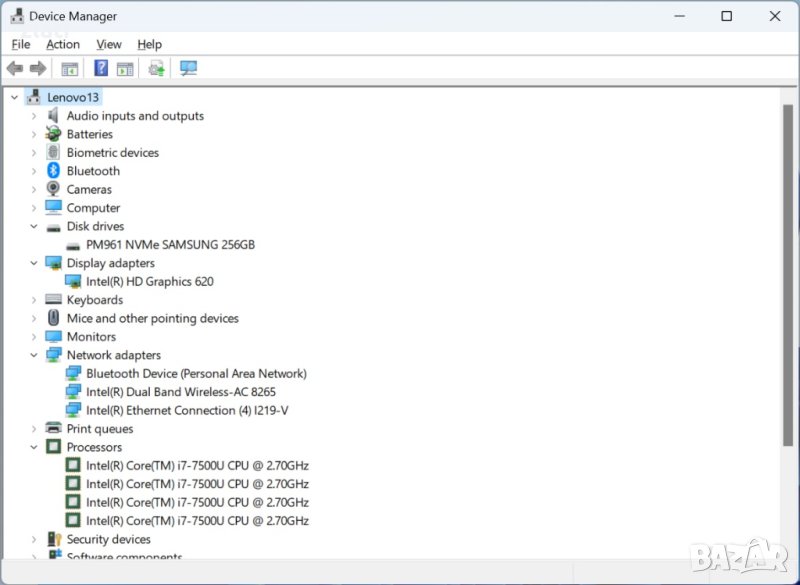Select the Cameras category icon
The image size is (800, 585).
pyautogui.click(x=54, y=189)
